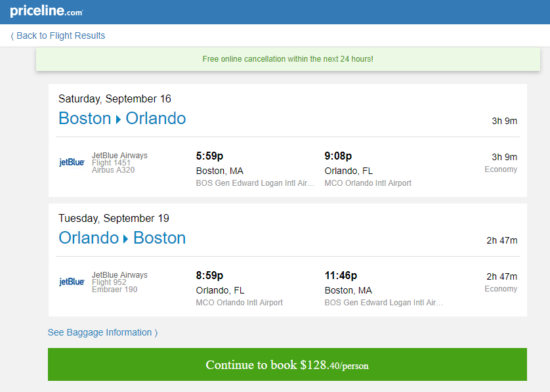550x392 pixels.
Task: Click the arrow between Orlando and Boston
Action: (126, 239)
